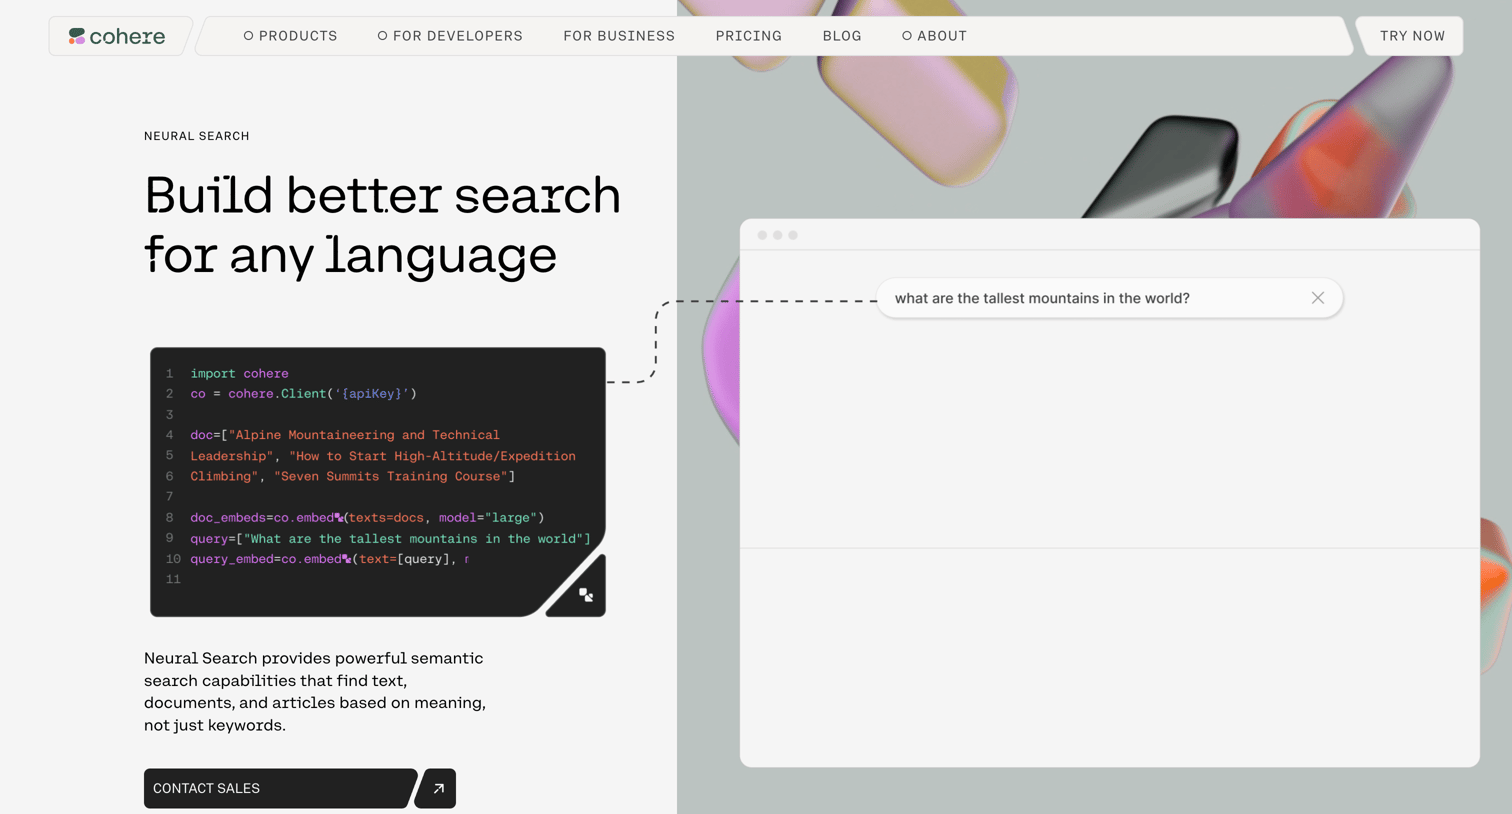Viewport: 1512px width, 814px height.
Task: Click the mountains search input field
Action: tap(1109, 298)
